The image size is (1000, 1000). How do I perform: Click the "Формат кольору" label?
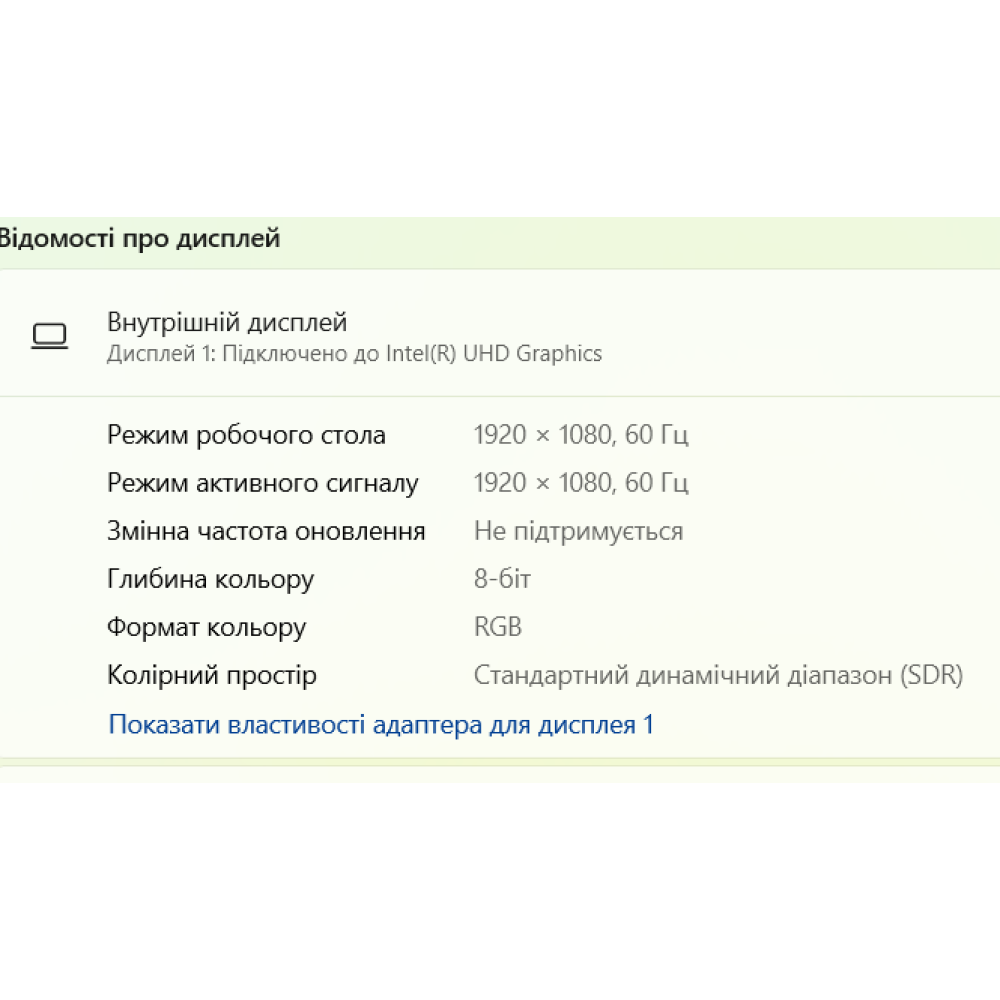coord(206,627)
